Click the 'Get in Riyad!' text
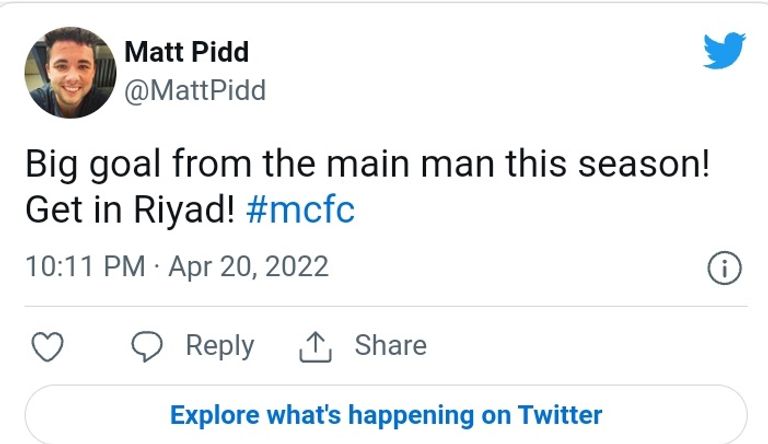 click(x=128, y=211)
